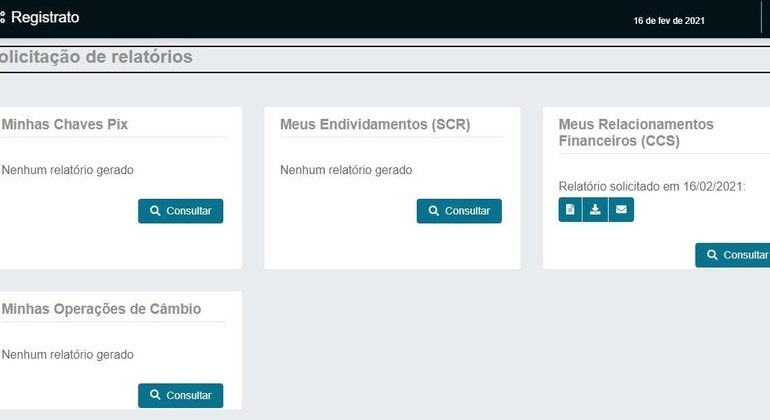Download the CCS report requested 16/02/2021

tap(595, 210)
